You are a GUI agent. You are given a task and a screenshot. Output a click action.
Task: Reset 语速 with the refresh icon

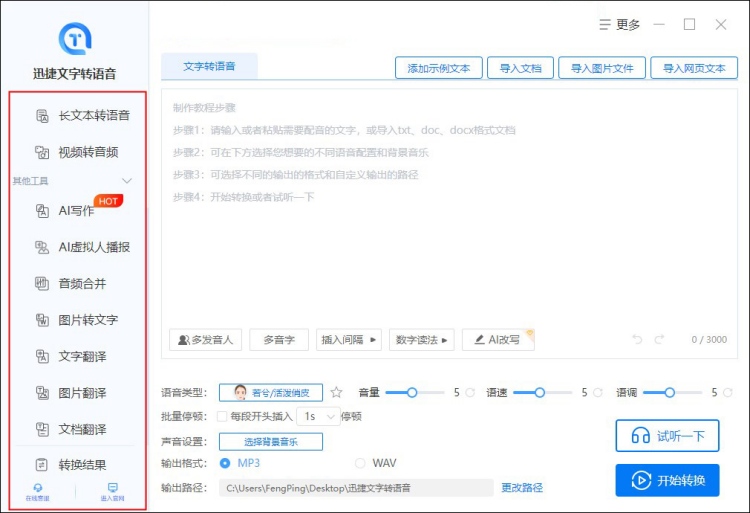(597, 393)
